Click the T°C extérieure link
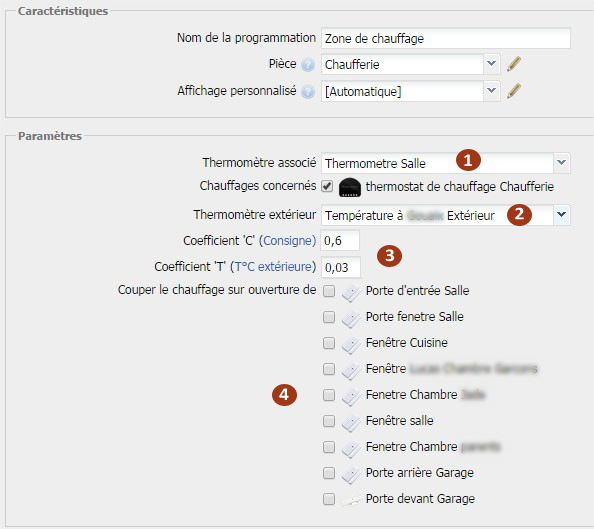This screenshot has width=594, height=529. (x=273, y=267)
